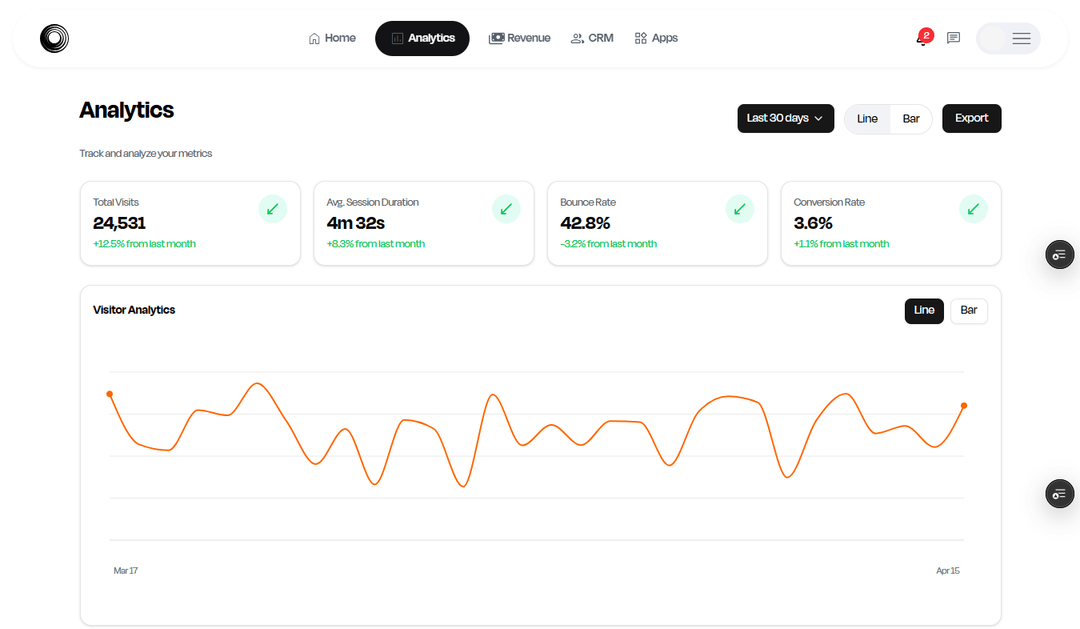The width and height of the screenshot is (1080, 629).
Task: Expand the Last 30 days dropdown
Action: tap(785, 118)
